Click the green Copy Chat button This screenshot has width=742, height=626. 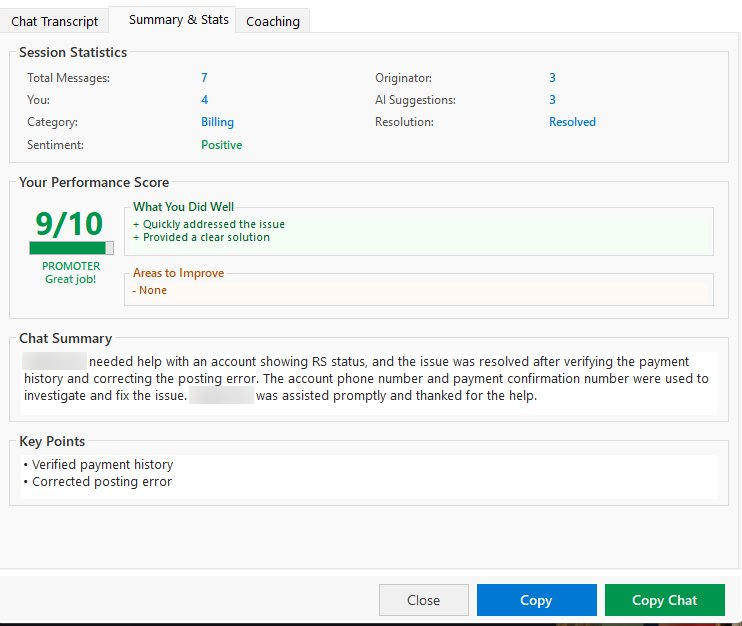pyautogui.click(x=664, y=600)
